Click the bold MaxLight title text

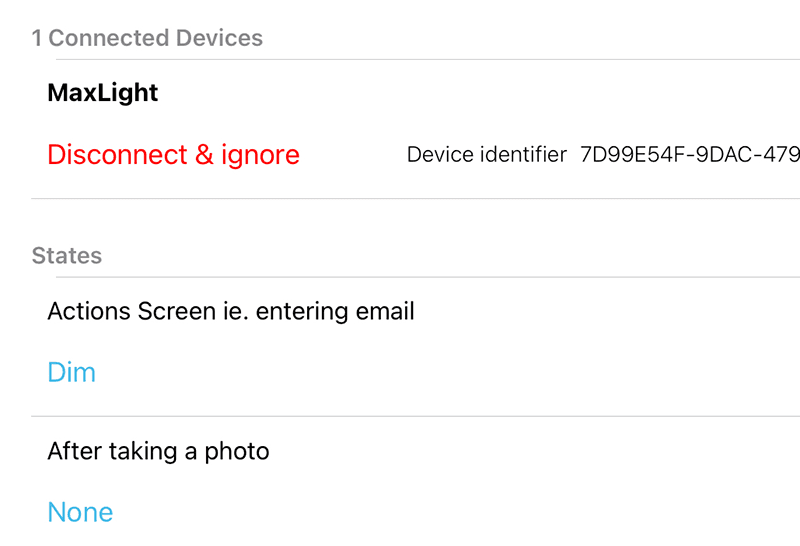[x=102, y=93]
